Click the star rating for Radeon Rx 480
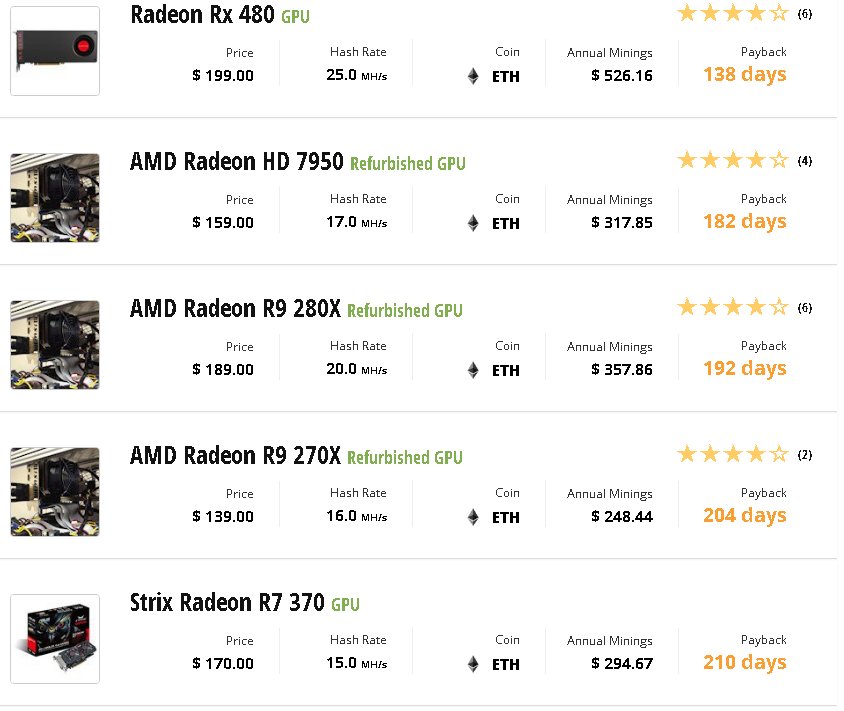844x711 pixels. (733, 13)
